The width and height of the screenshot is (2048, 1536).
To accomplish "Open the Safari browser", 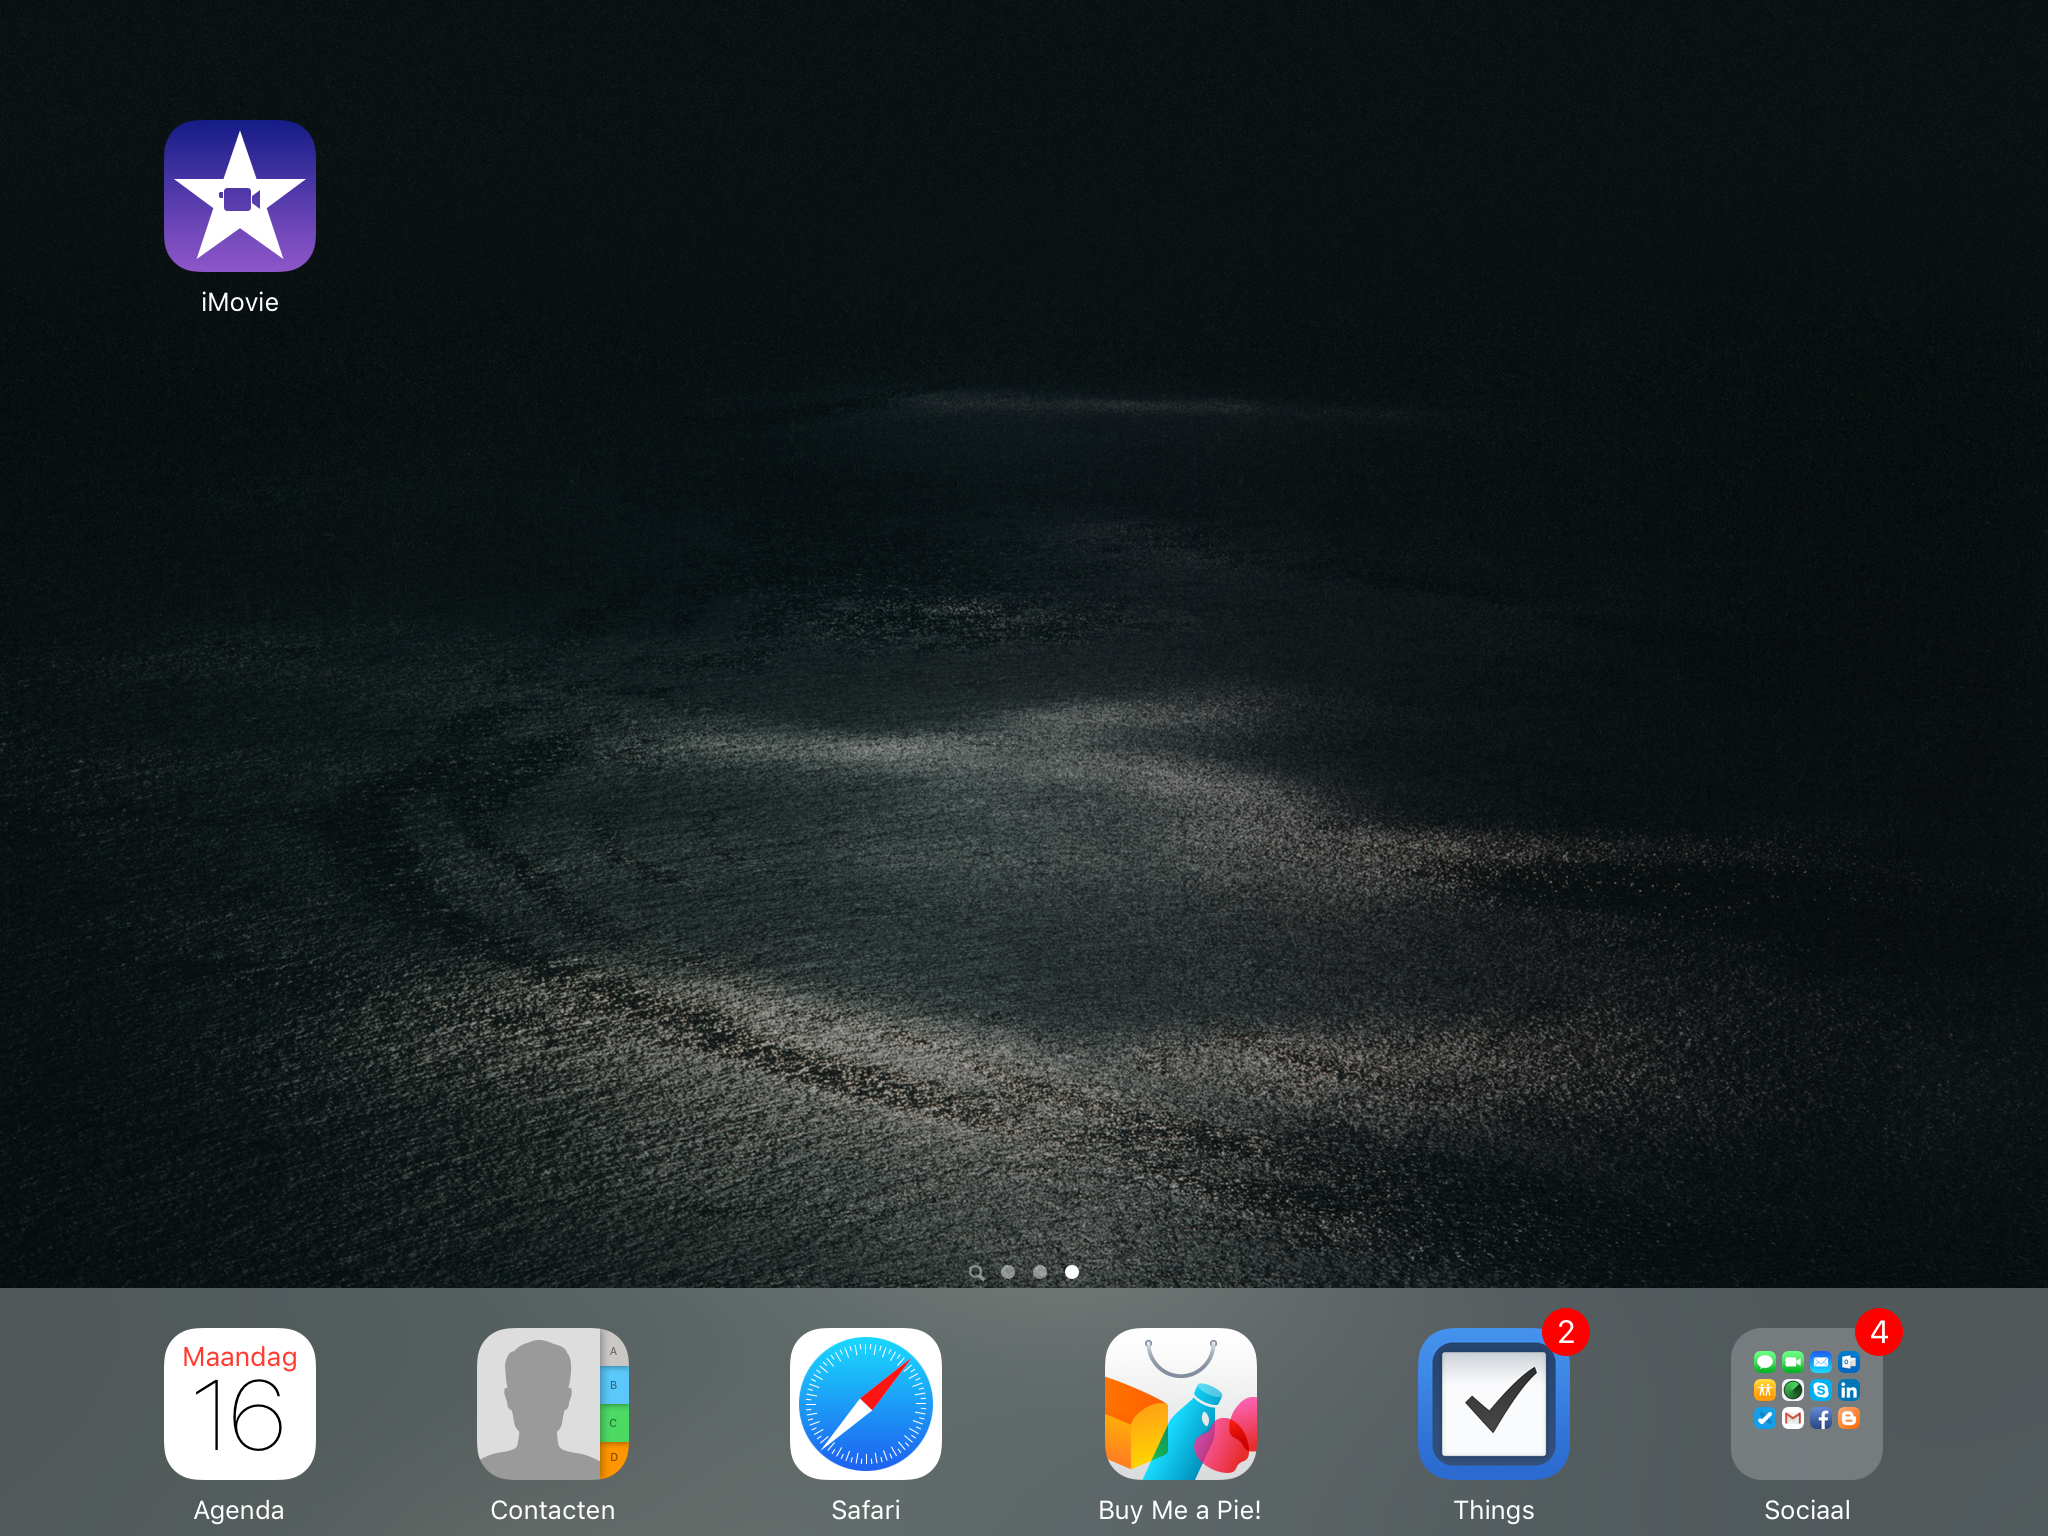I will click(865, 1403).
